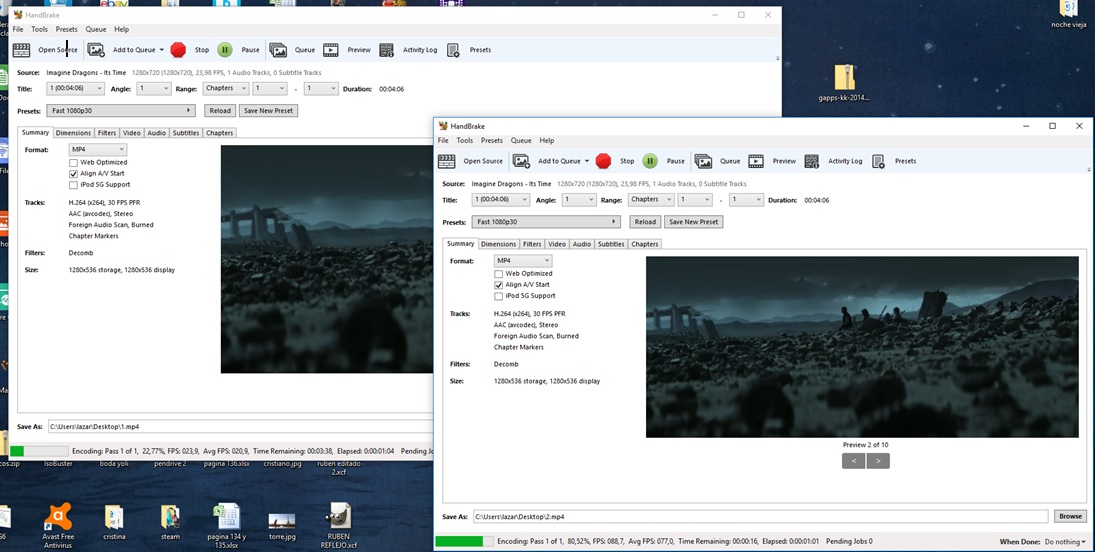The width and height of the screenshot is (1095, 552).
Task: Open Format MP4 dropdown in front HandBrake window
Action: [x=523, y=261]
